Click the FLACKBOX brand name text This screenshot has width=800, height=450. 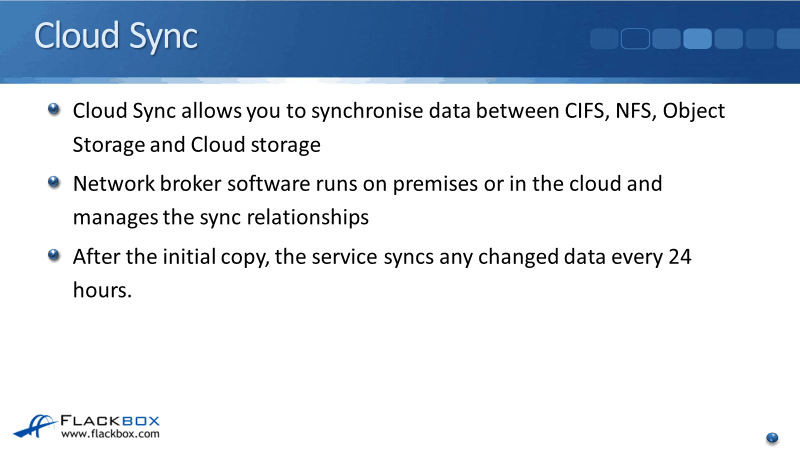(x=110, y=420)
